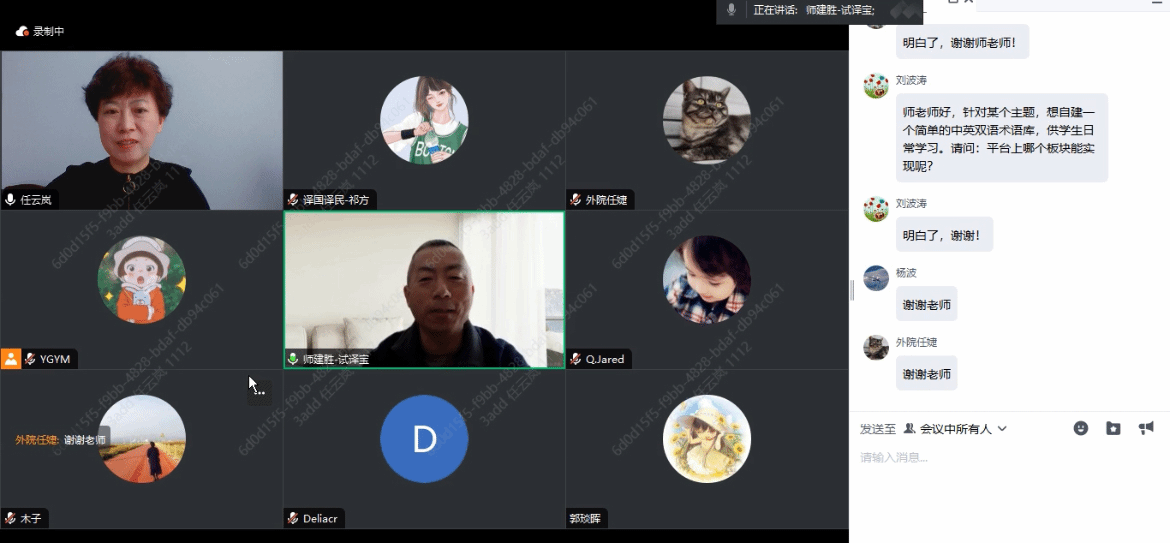Click the muted mic icon for Q.Jared

575,359
